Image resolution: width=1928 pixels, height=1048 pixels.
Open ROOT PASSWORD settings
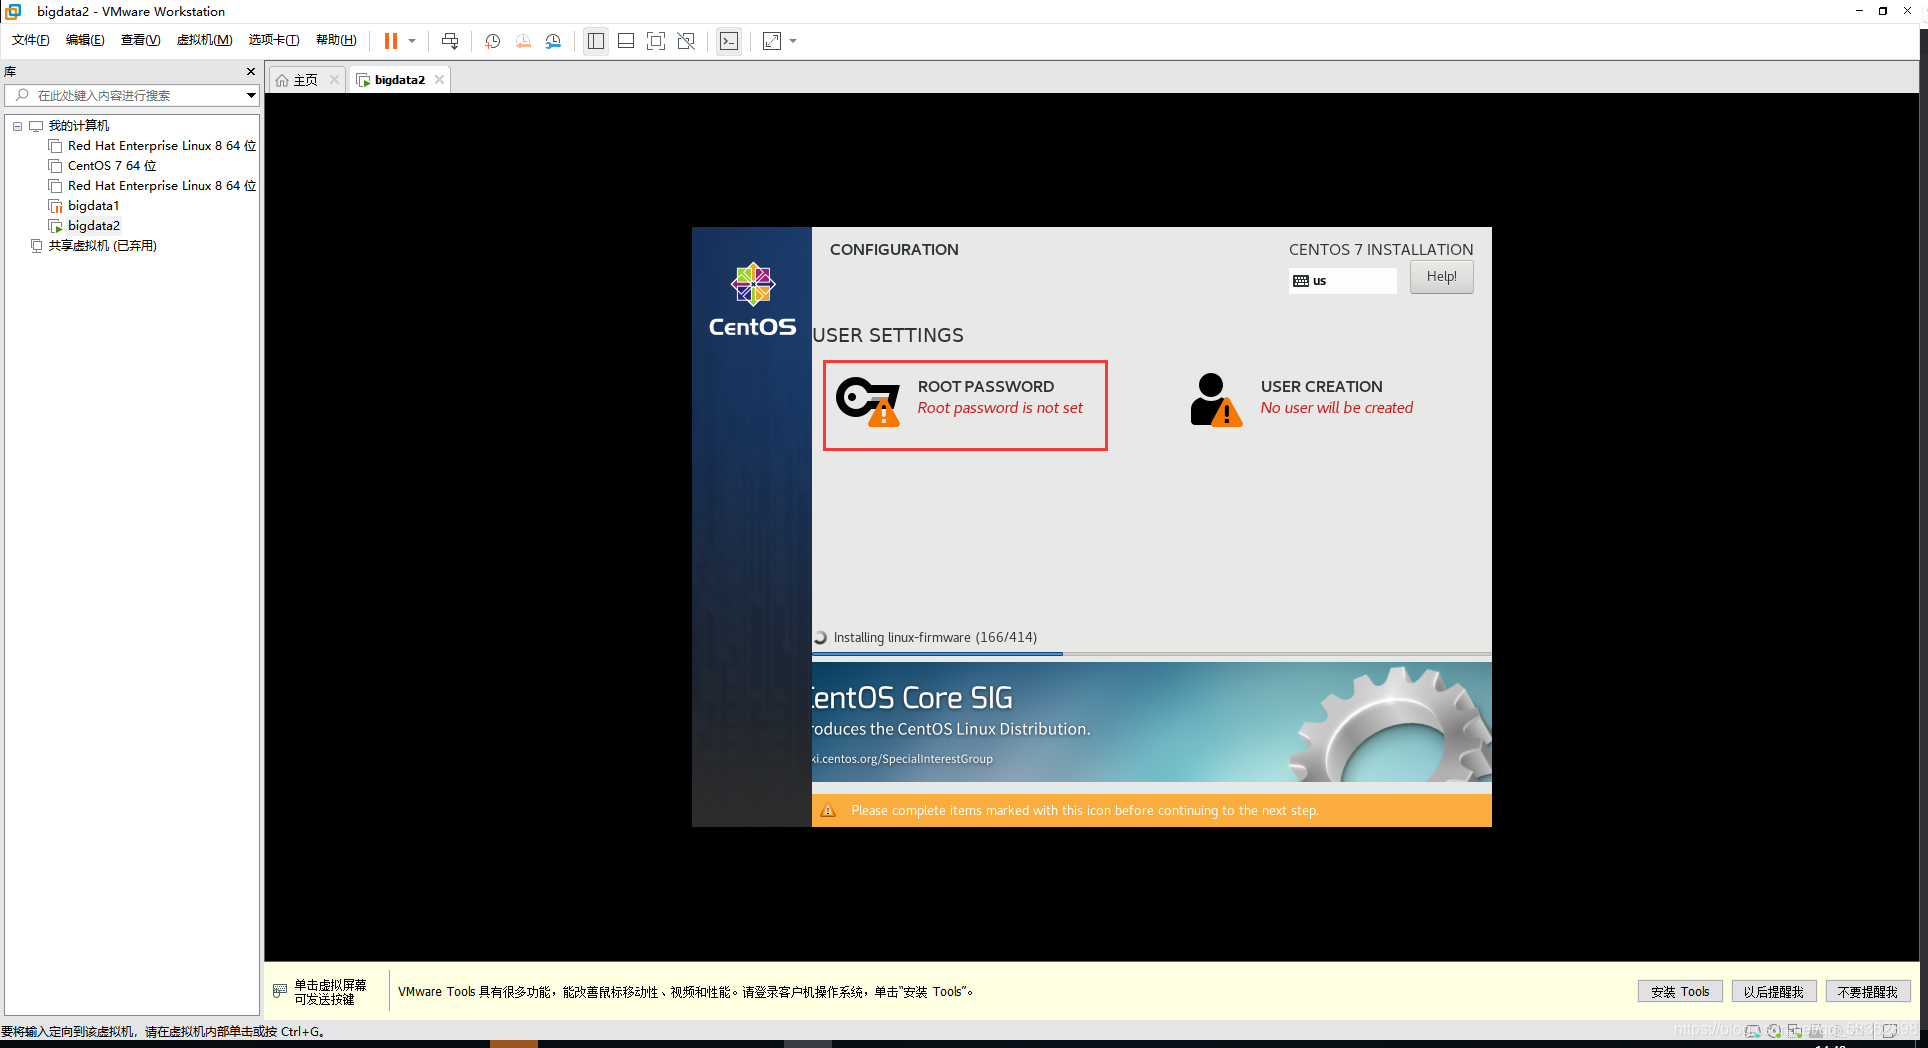pyautogui.click(x=965, y=405)
